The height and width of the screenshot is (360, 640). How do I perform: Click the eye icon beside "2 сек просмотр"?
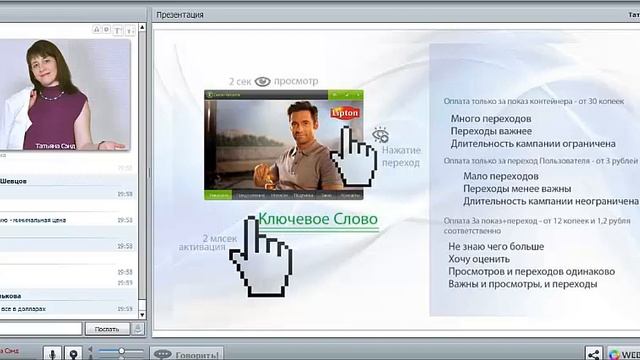tap(262, 82)
